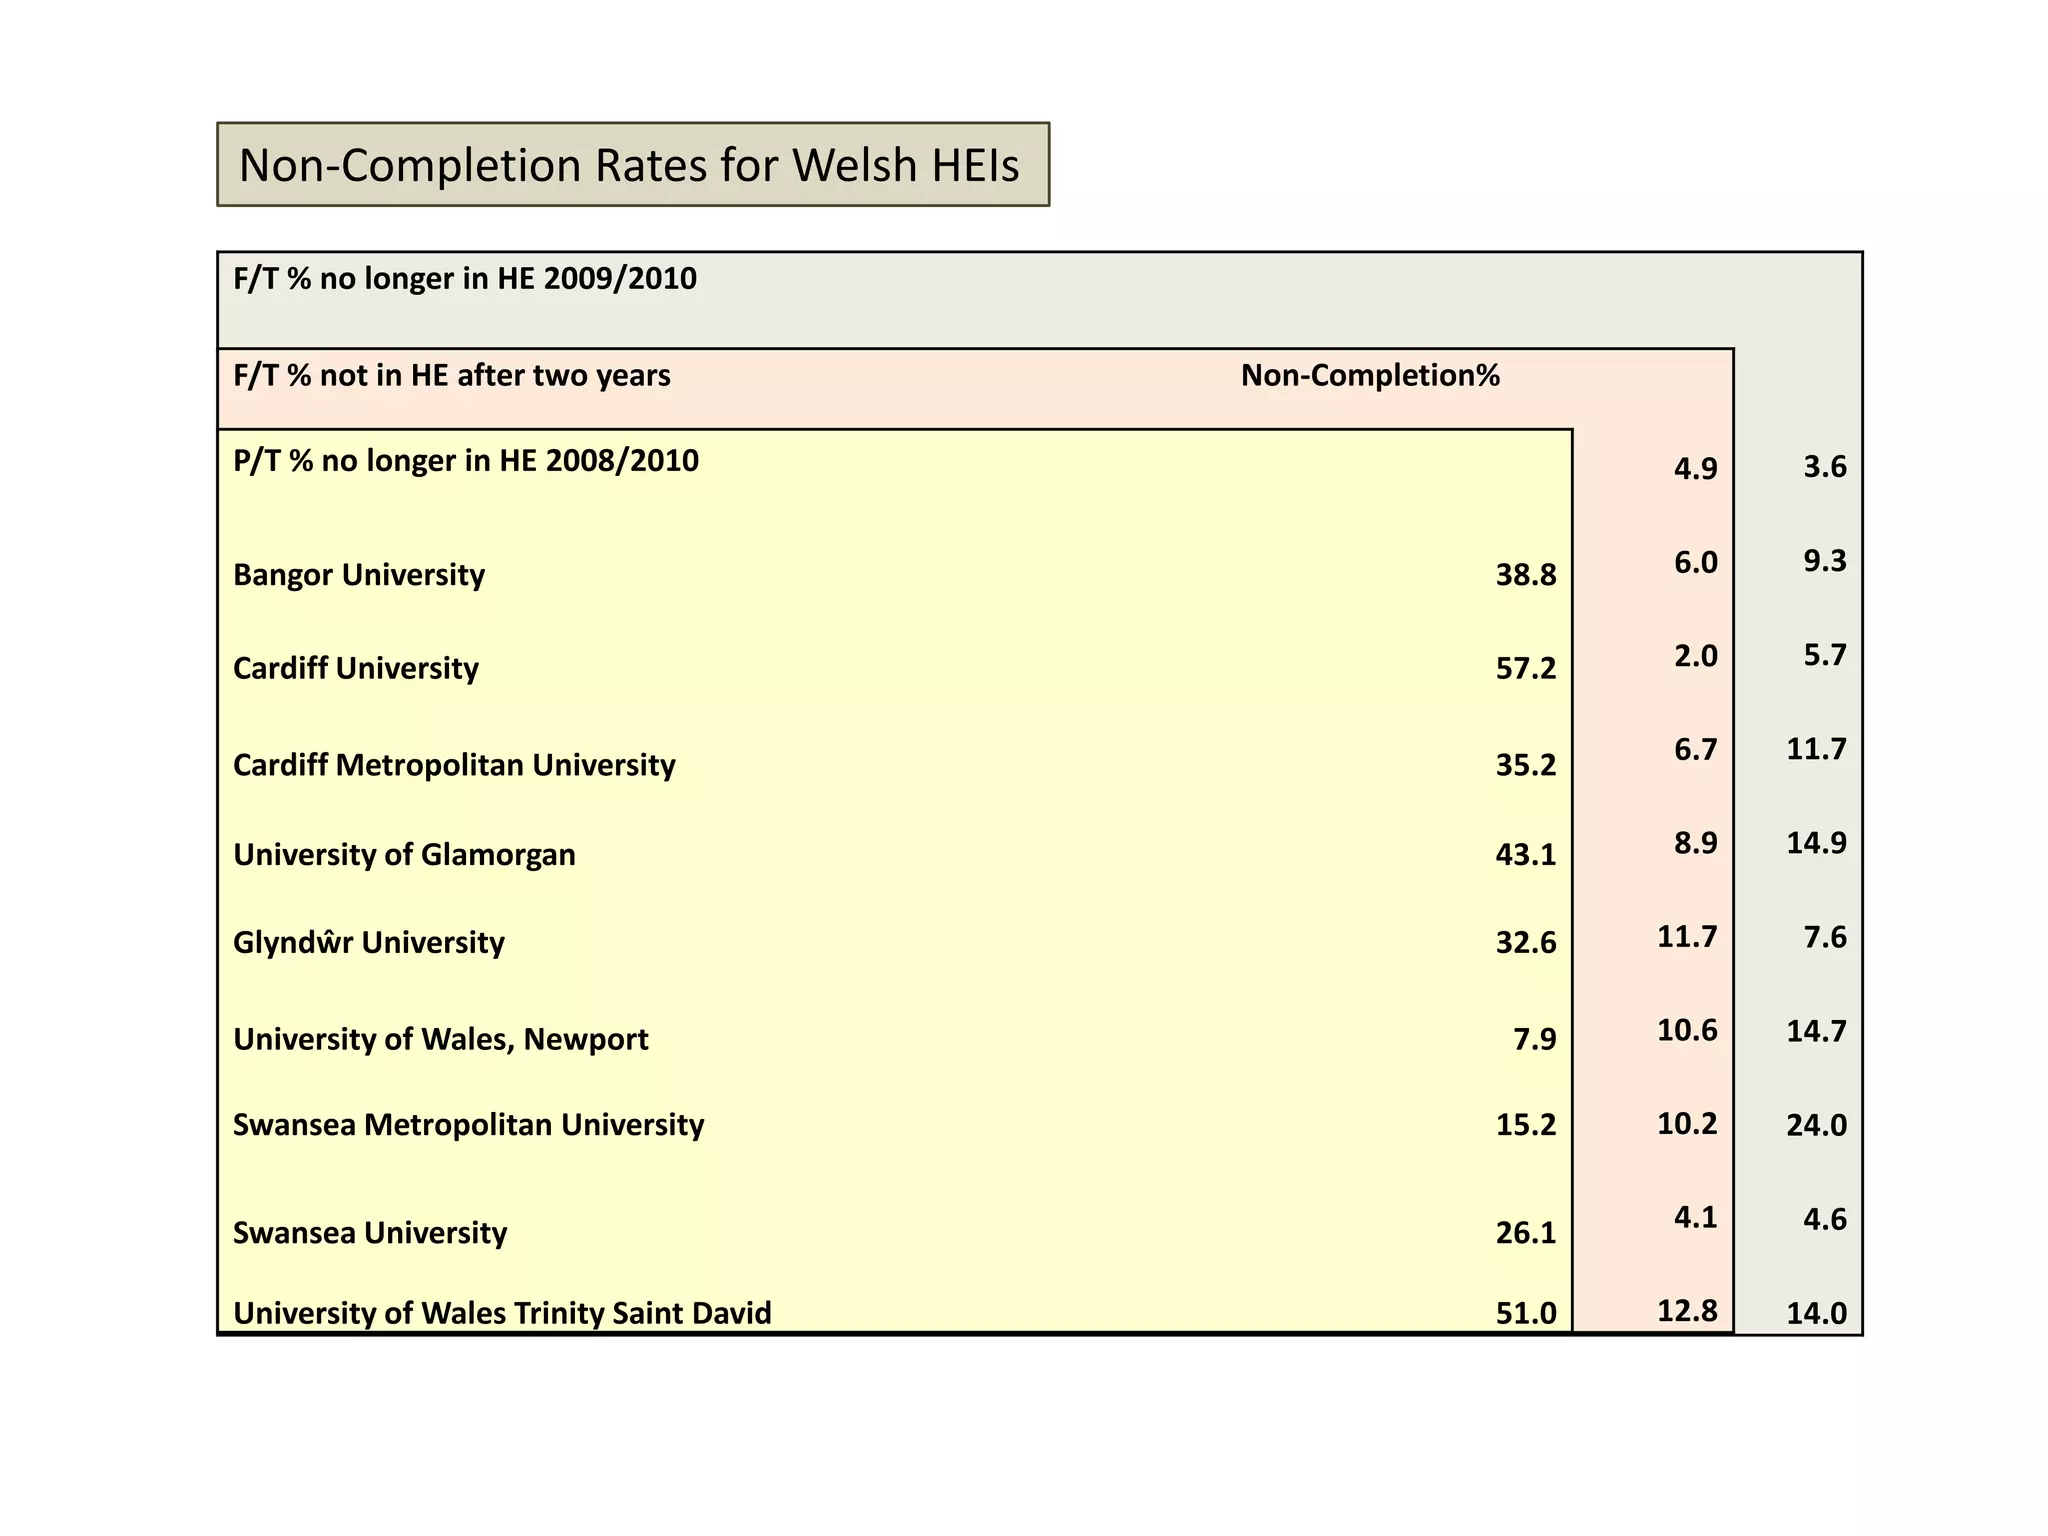
Task: Select the Swansea Metropolitan University label
Action: [x=468, y=1124]
